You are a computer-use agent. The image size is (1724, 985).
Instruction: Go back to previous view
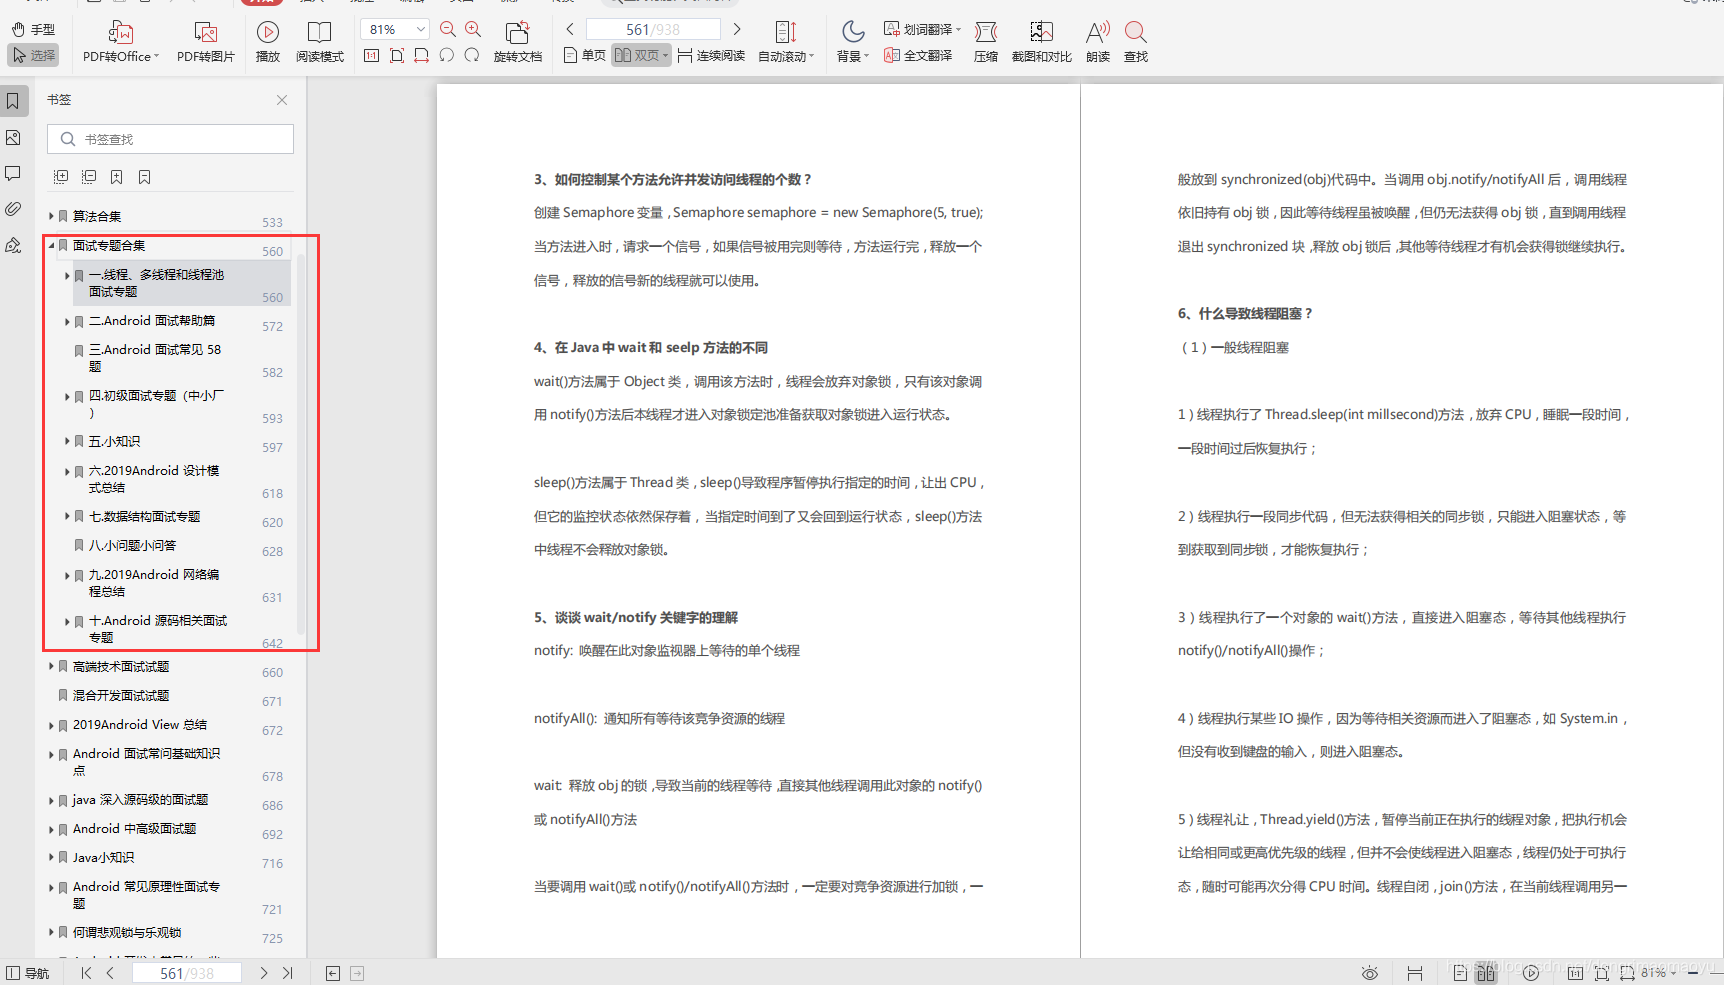click(333, 973)
